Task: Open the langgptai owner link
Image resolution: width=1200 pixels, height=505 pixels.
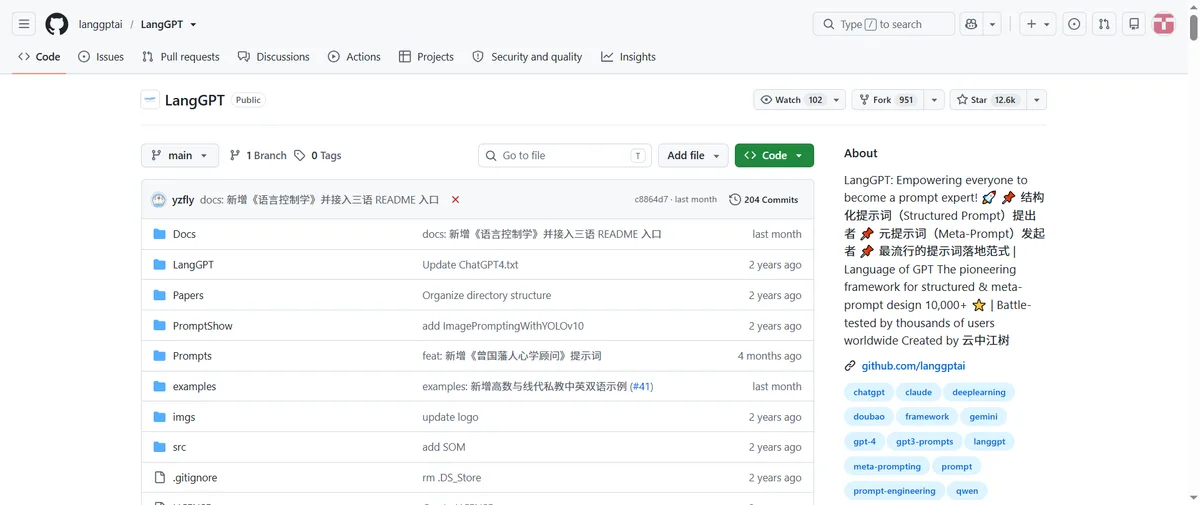Action: click(x=100, y=24)
